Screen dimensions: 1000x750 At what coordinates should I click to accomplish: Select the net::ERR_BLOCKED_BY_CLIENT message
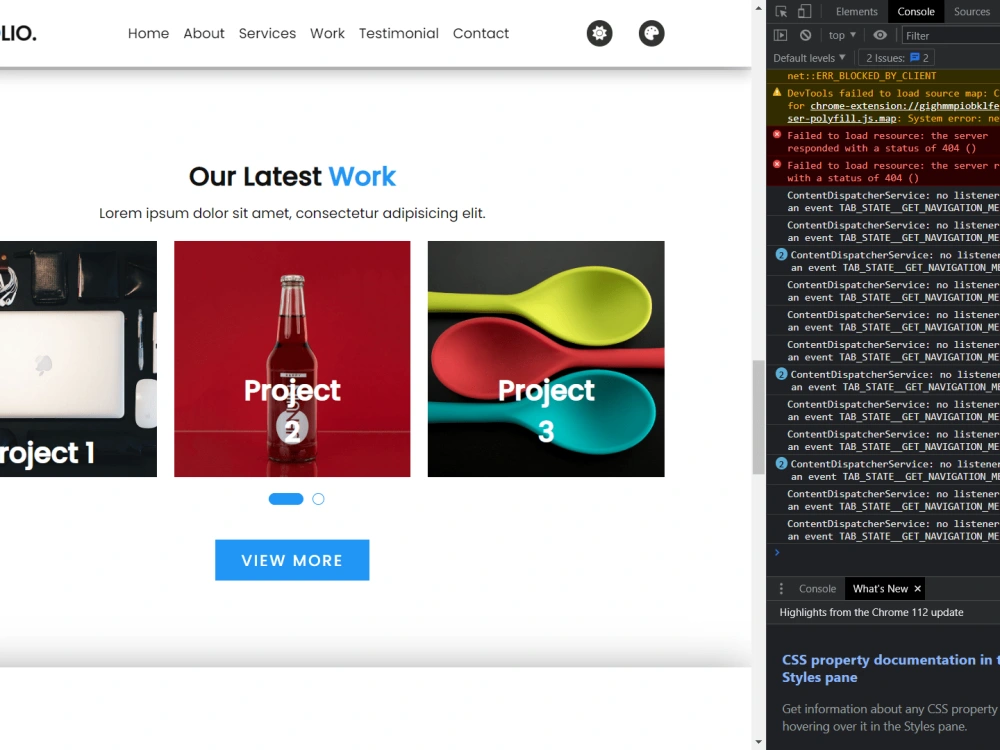862,75
